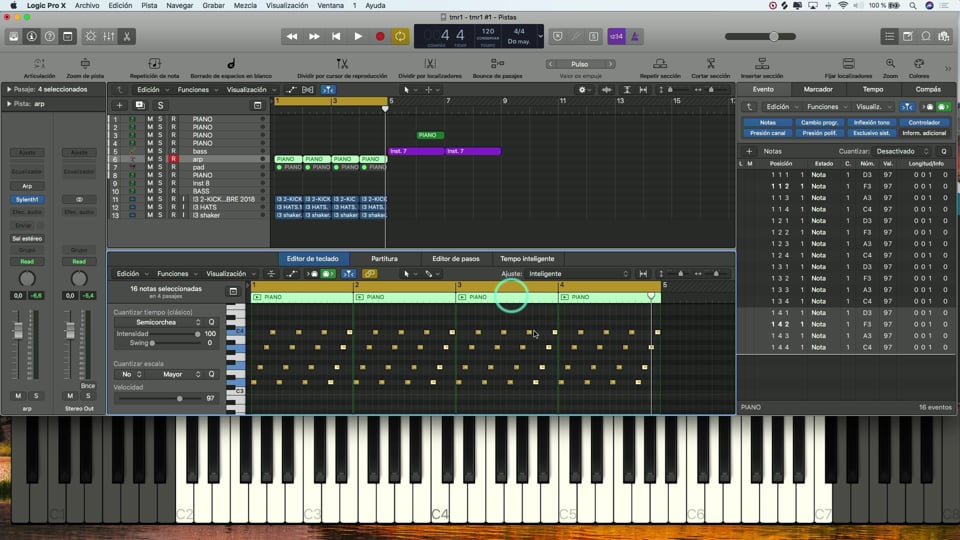Click the global Solo S button in track header
The image size is (960, 540).
[160, 105]
